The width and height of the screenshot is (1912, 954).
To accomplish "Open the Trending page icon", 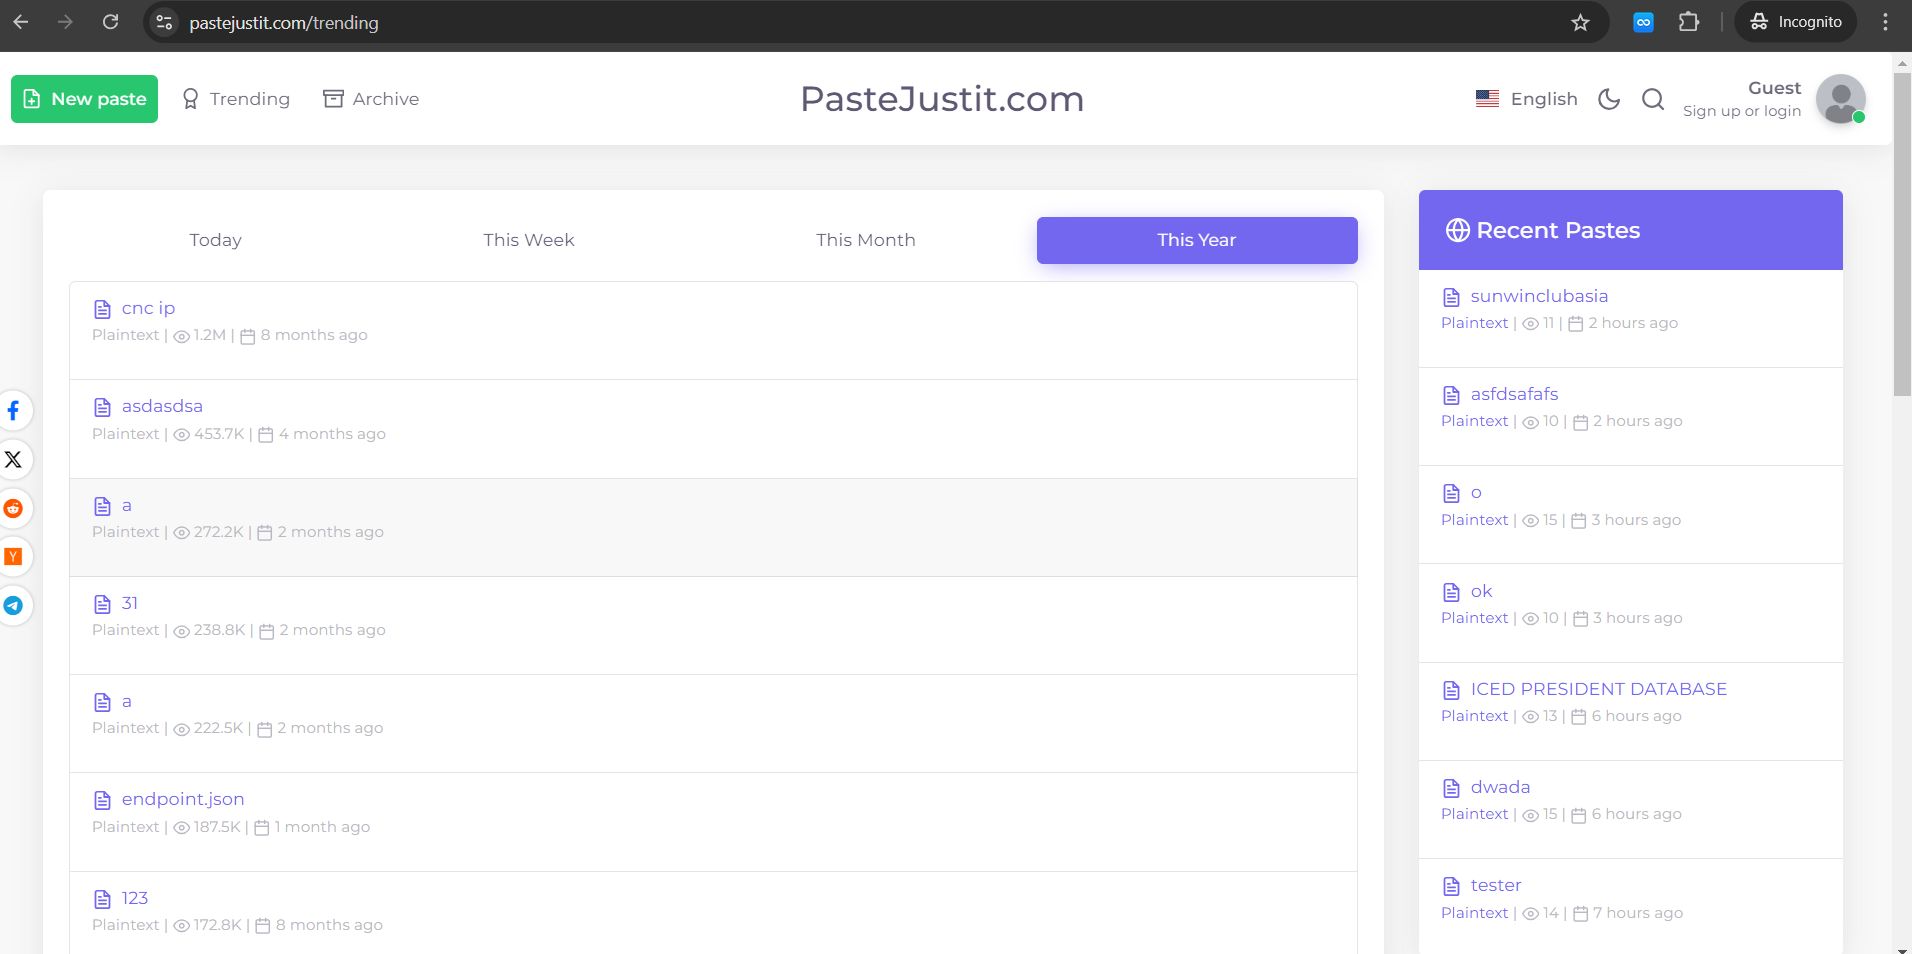I will point(190,98).
